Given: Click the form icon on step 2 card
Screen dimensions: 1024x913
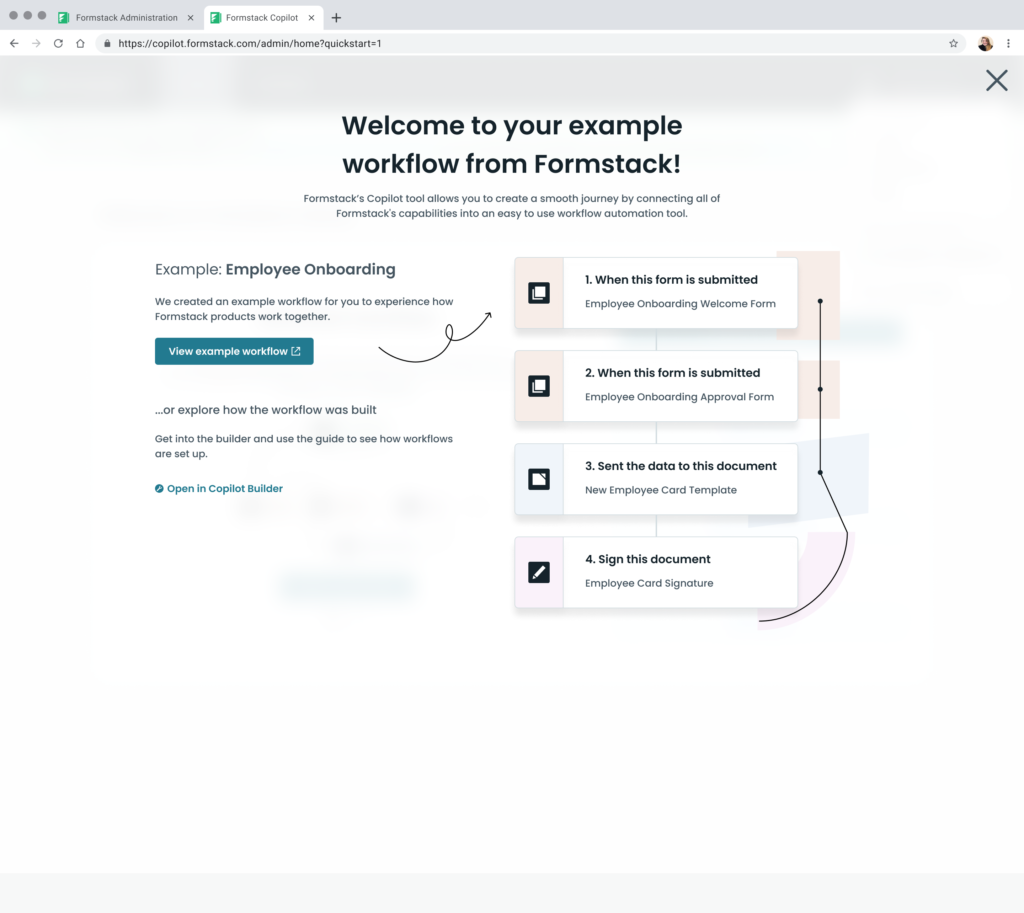Looking at the screenshot, I should (539, 386).
